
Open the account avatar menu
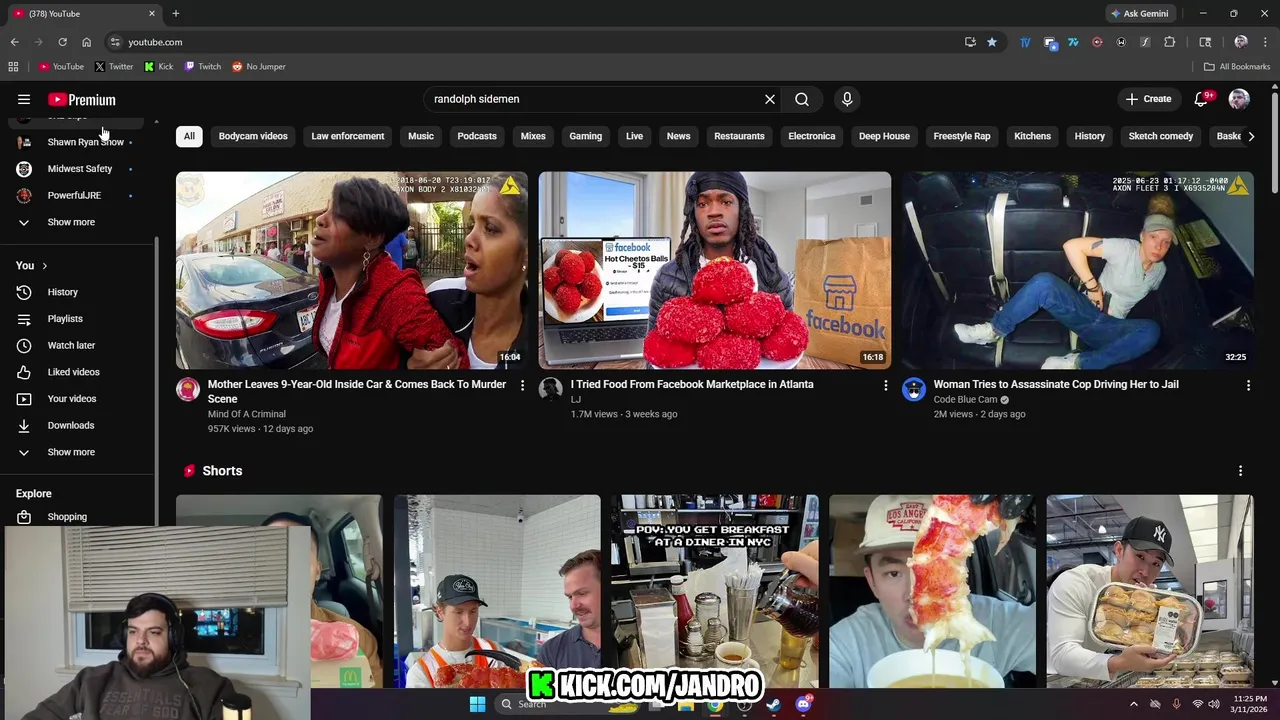[x=1239, y=99]
